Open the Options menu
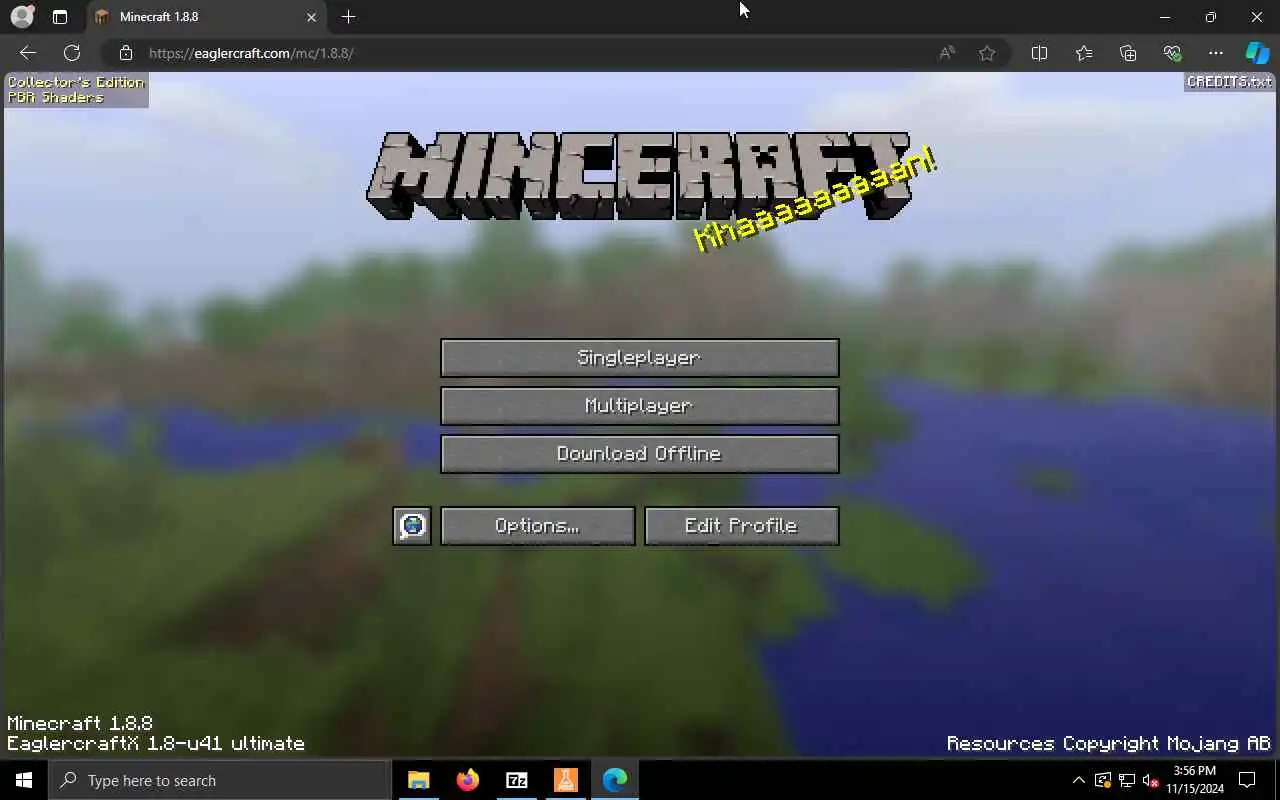The width and height of the screenshot is (1280, 800). pos(538,526)
